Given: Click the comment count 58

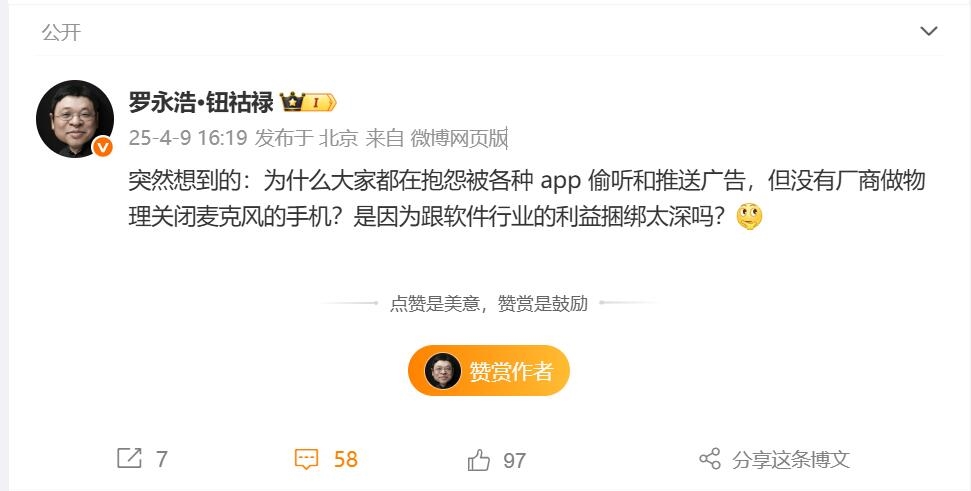Looking at the screenshot, I should [x=346, y=459].
